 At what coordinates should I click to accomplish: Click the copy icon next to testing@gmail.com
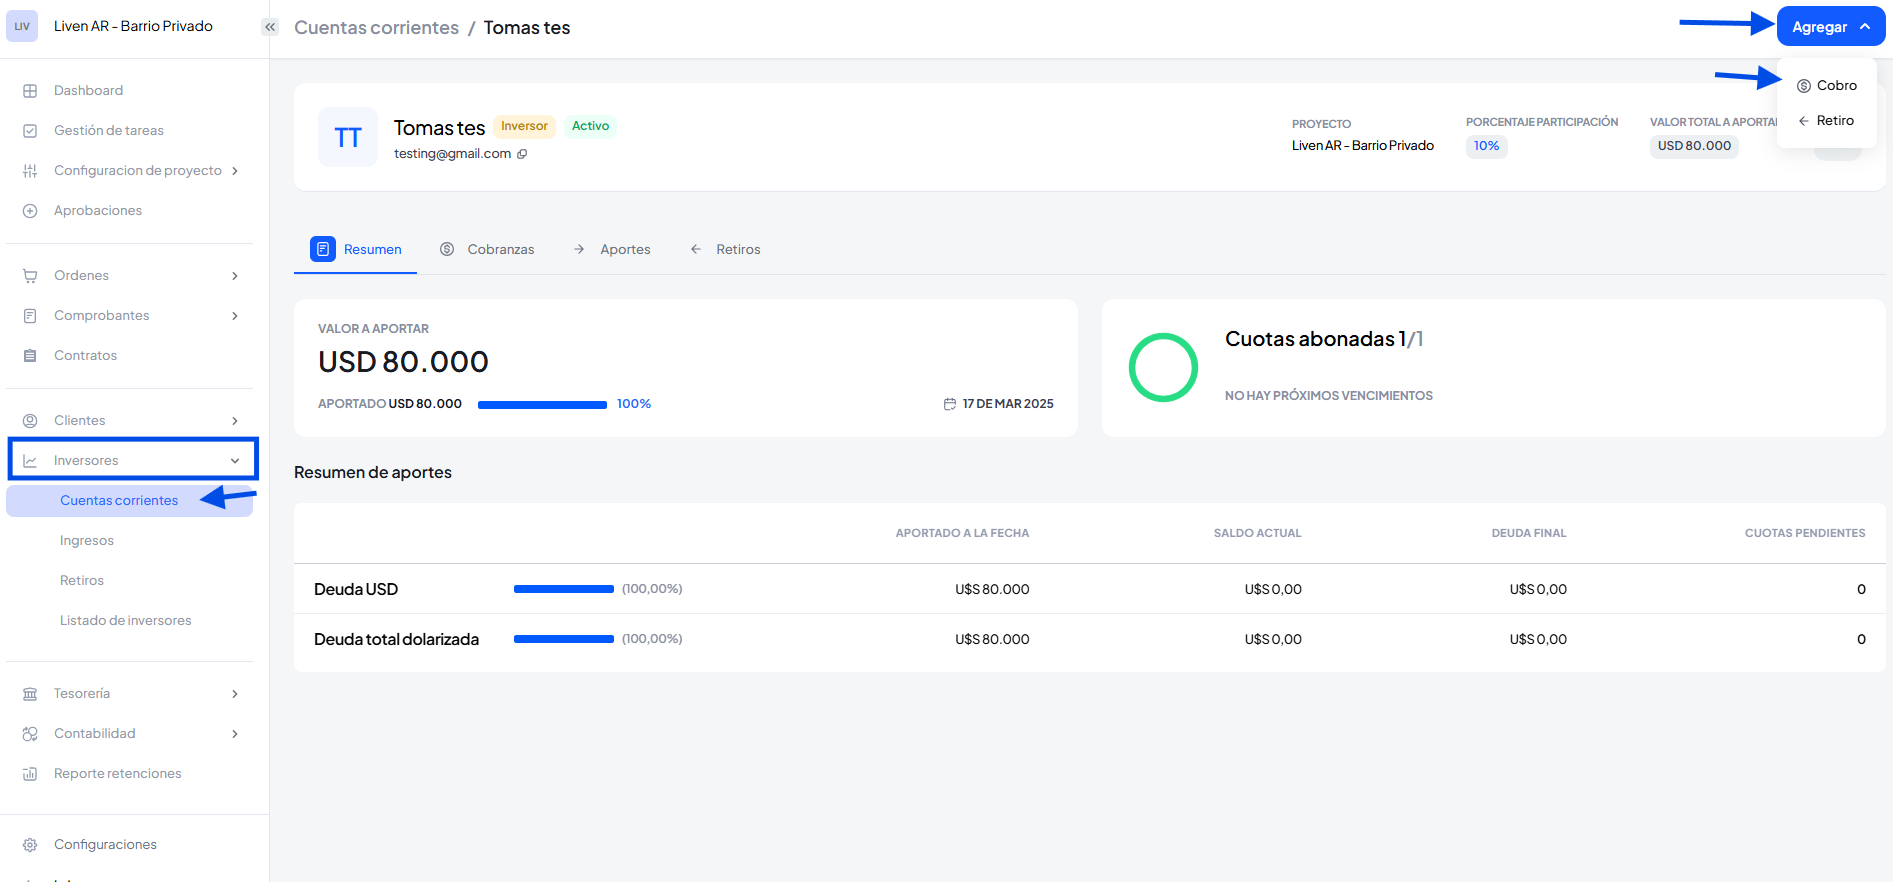(522, 154)
